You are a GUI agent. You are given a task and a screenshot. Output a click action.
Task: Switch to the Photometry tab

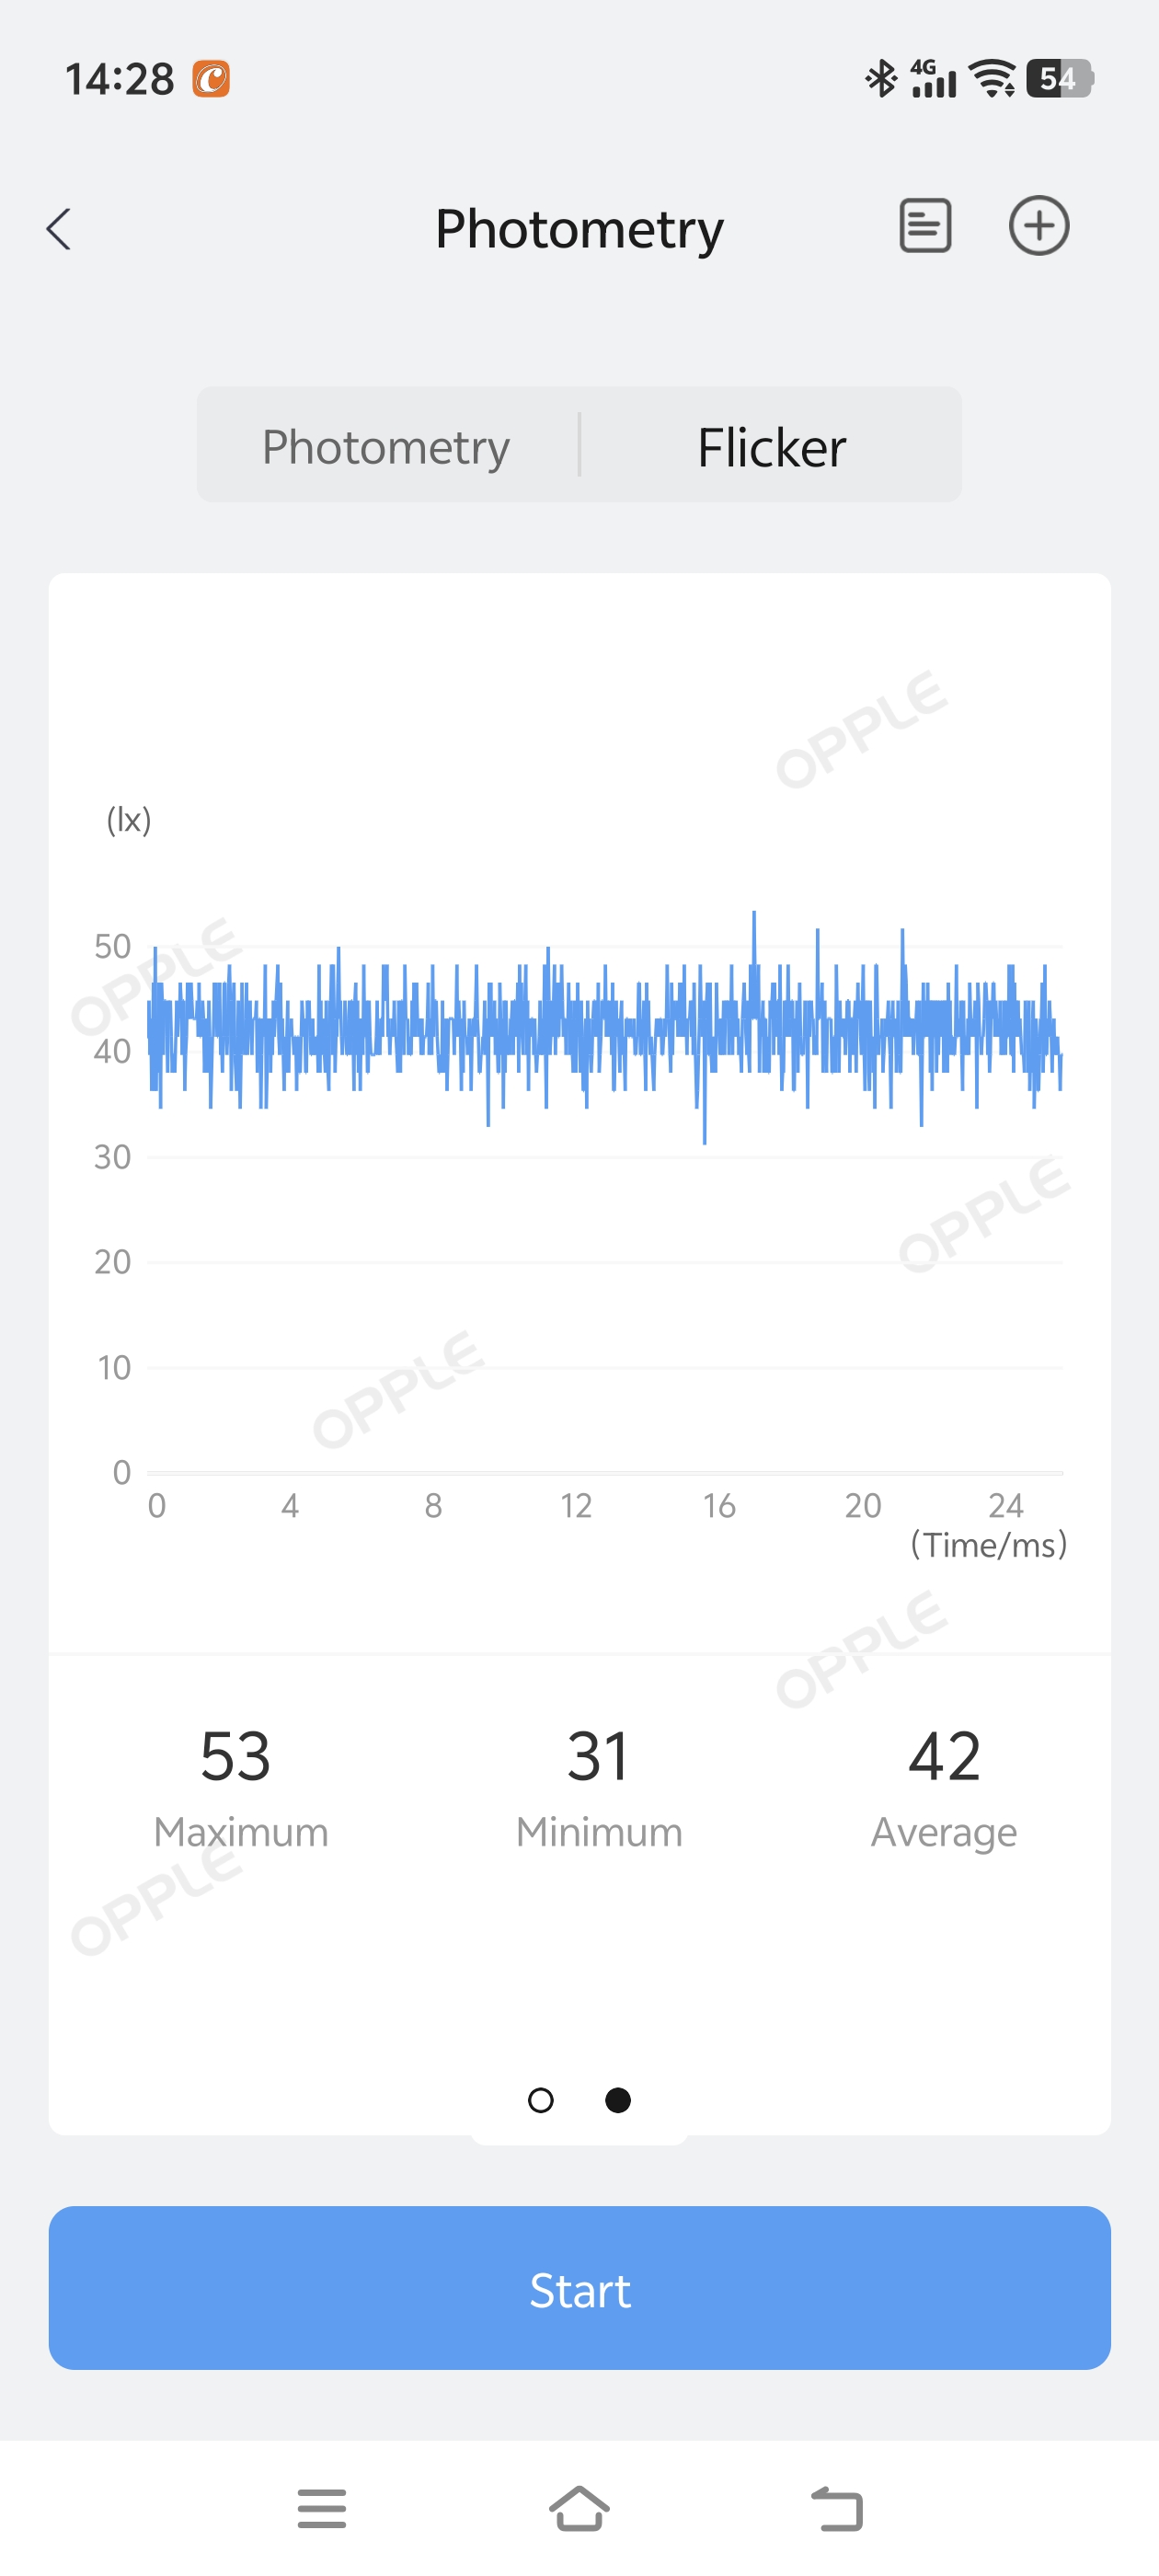386,446
